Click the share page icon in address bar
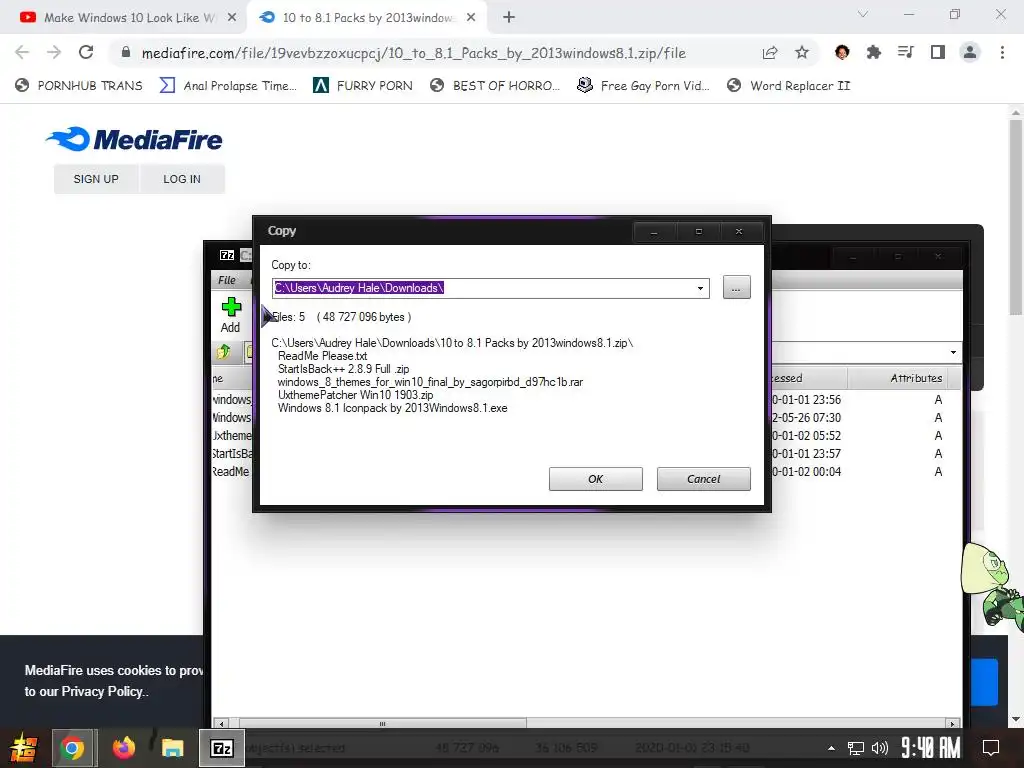The width and height of the screenshot is (1024, 768). tap(770, 53)
